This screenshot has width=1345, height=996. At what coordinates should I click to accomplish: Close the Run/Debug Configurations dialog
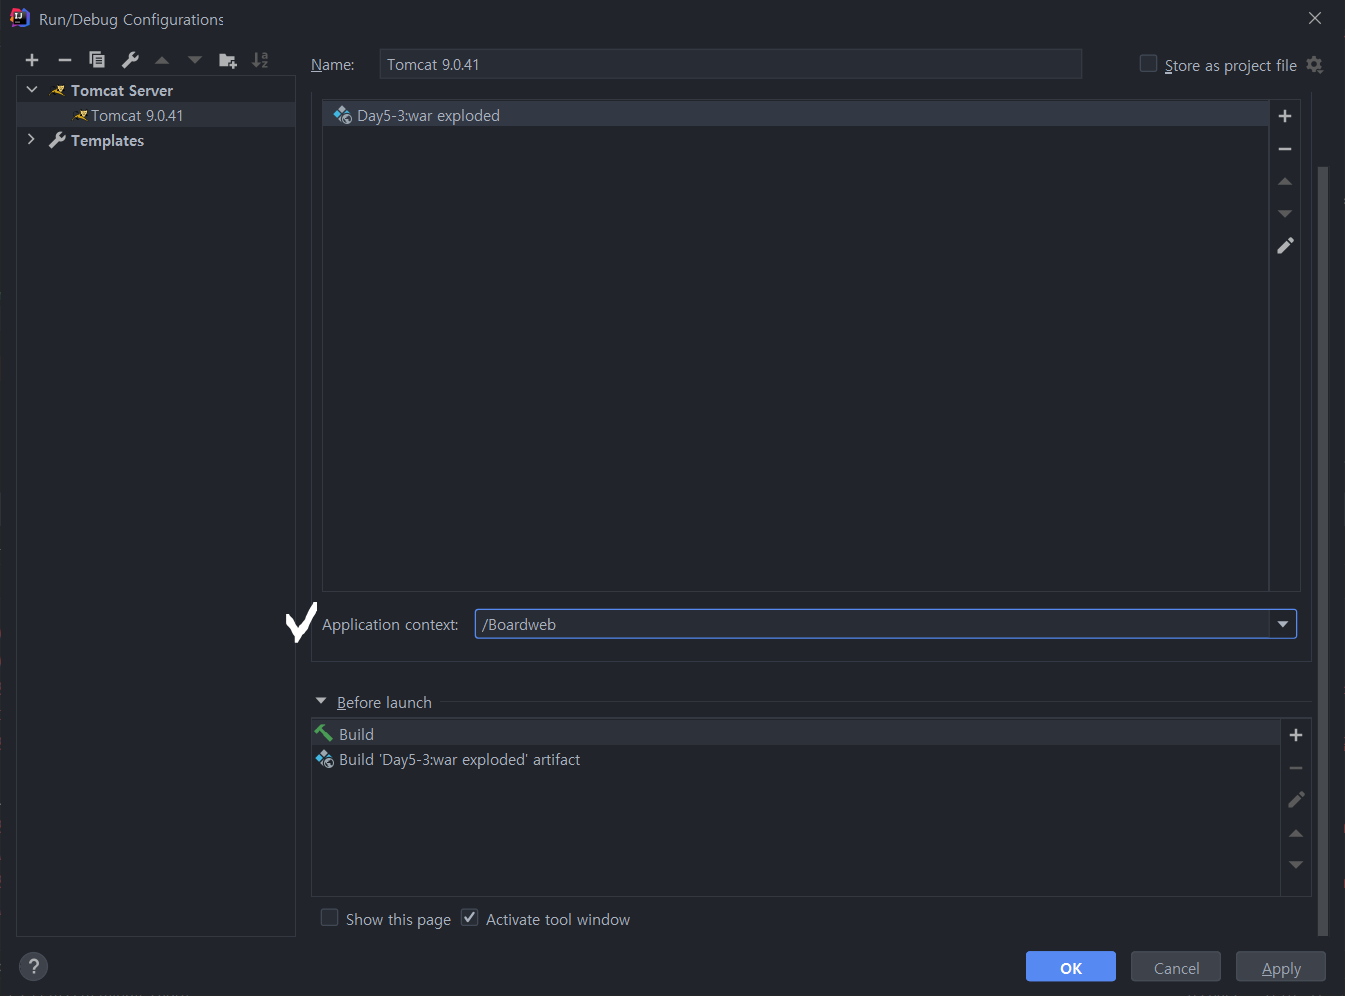1315,18
